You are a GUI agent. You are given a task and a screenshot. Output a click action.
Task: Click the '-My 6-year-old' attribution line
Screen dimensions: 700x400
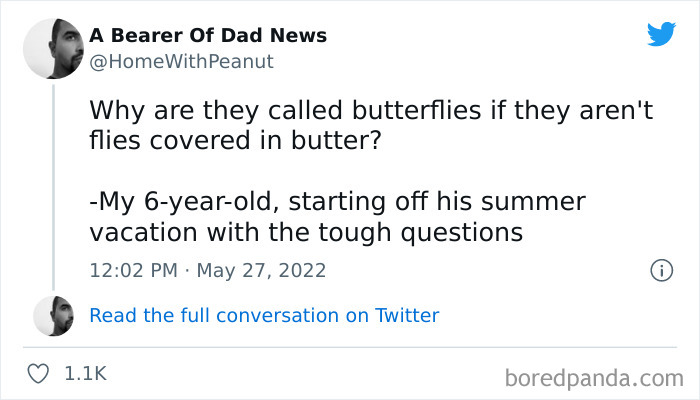[x=337, y=202]
